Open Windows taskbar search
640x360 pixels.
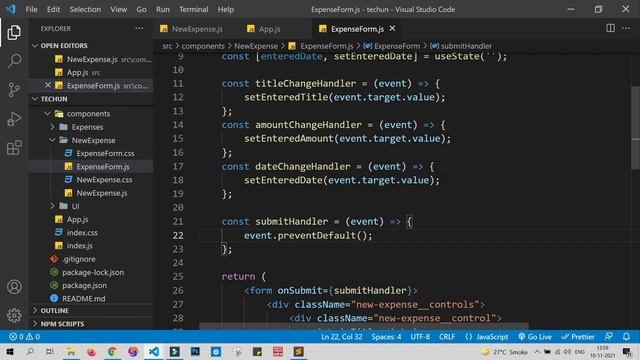(x=30, y=352)
